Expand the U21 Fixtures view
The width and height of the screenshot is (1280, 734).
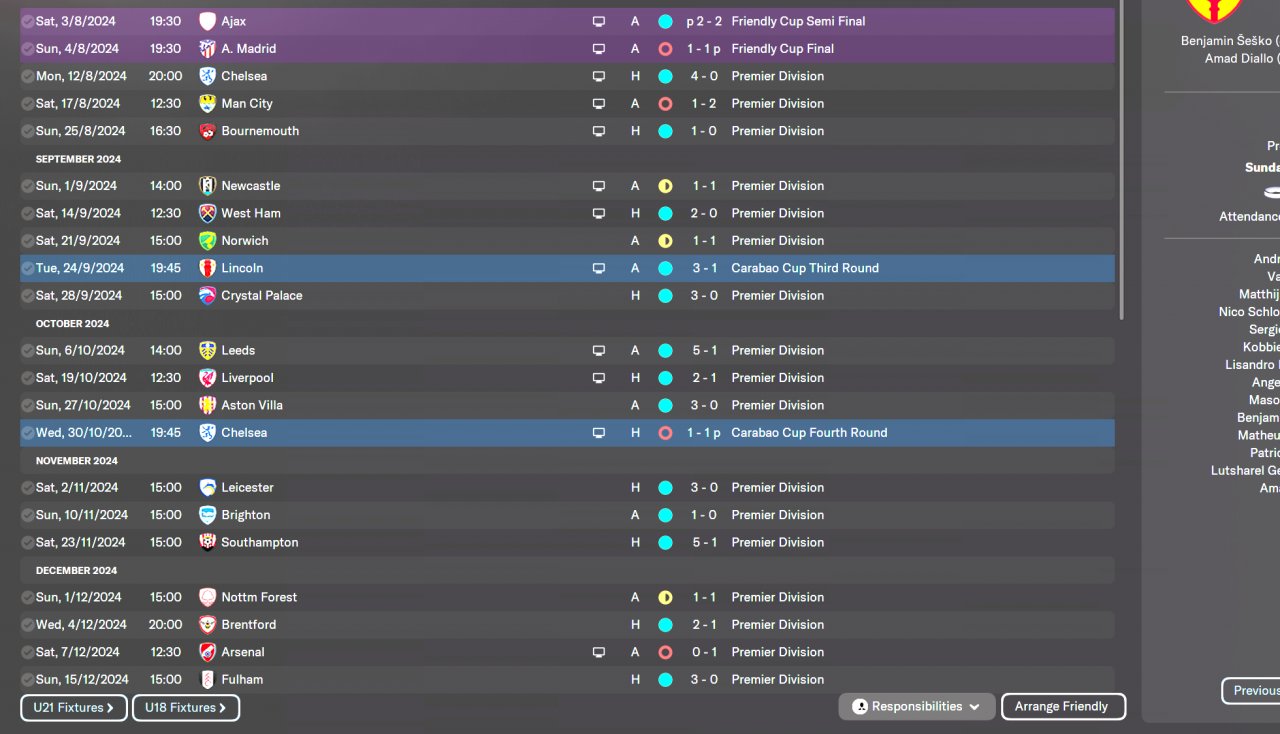point(74,707)
